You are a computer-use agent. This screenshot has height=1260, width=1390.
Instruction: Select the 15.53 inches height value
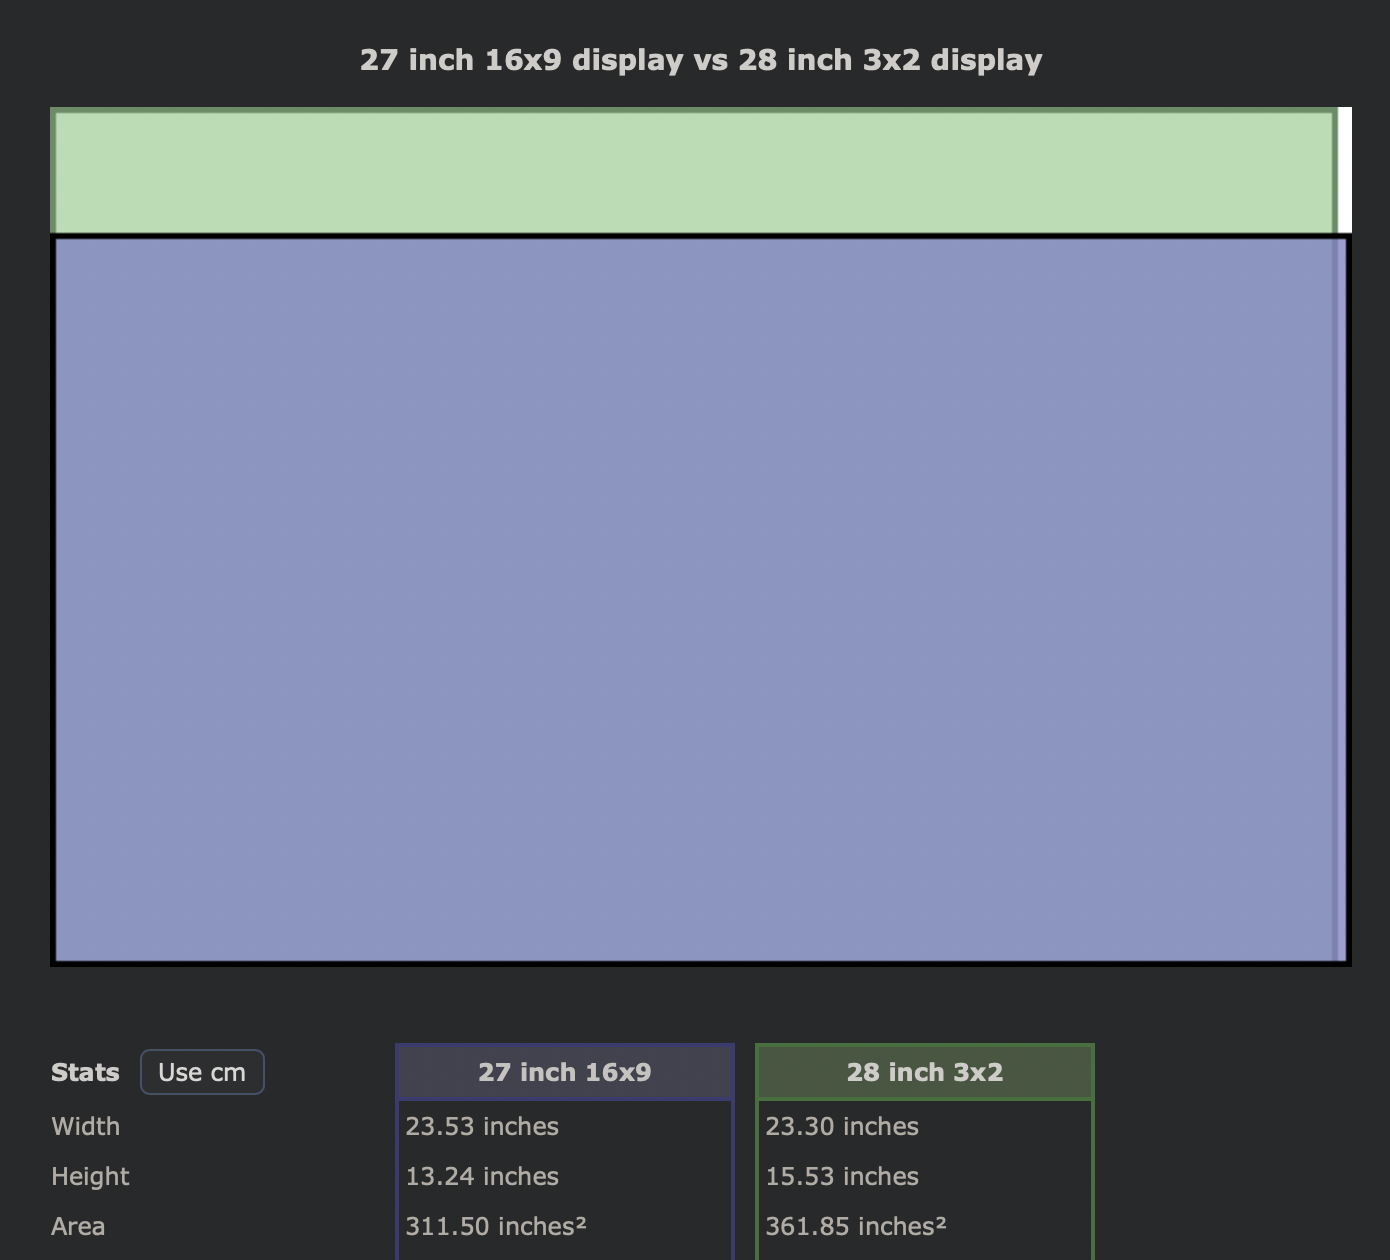[x=842, y=1176]
